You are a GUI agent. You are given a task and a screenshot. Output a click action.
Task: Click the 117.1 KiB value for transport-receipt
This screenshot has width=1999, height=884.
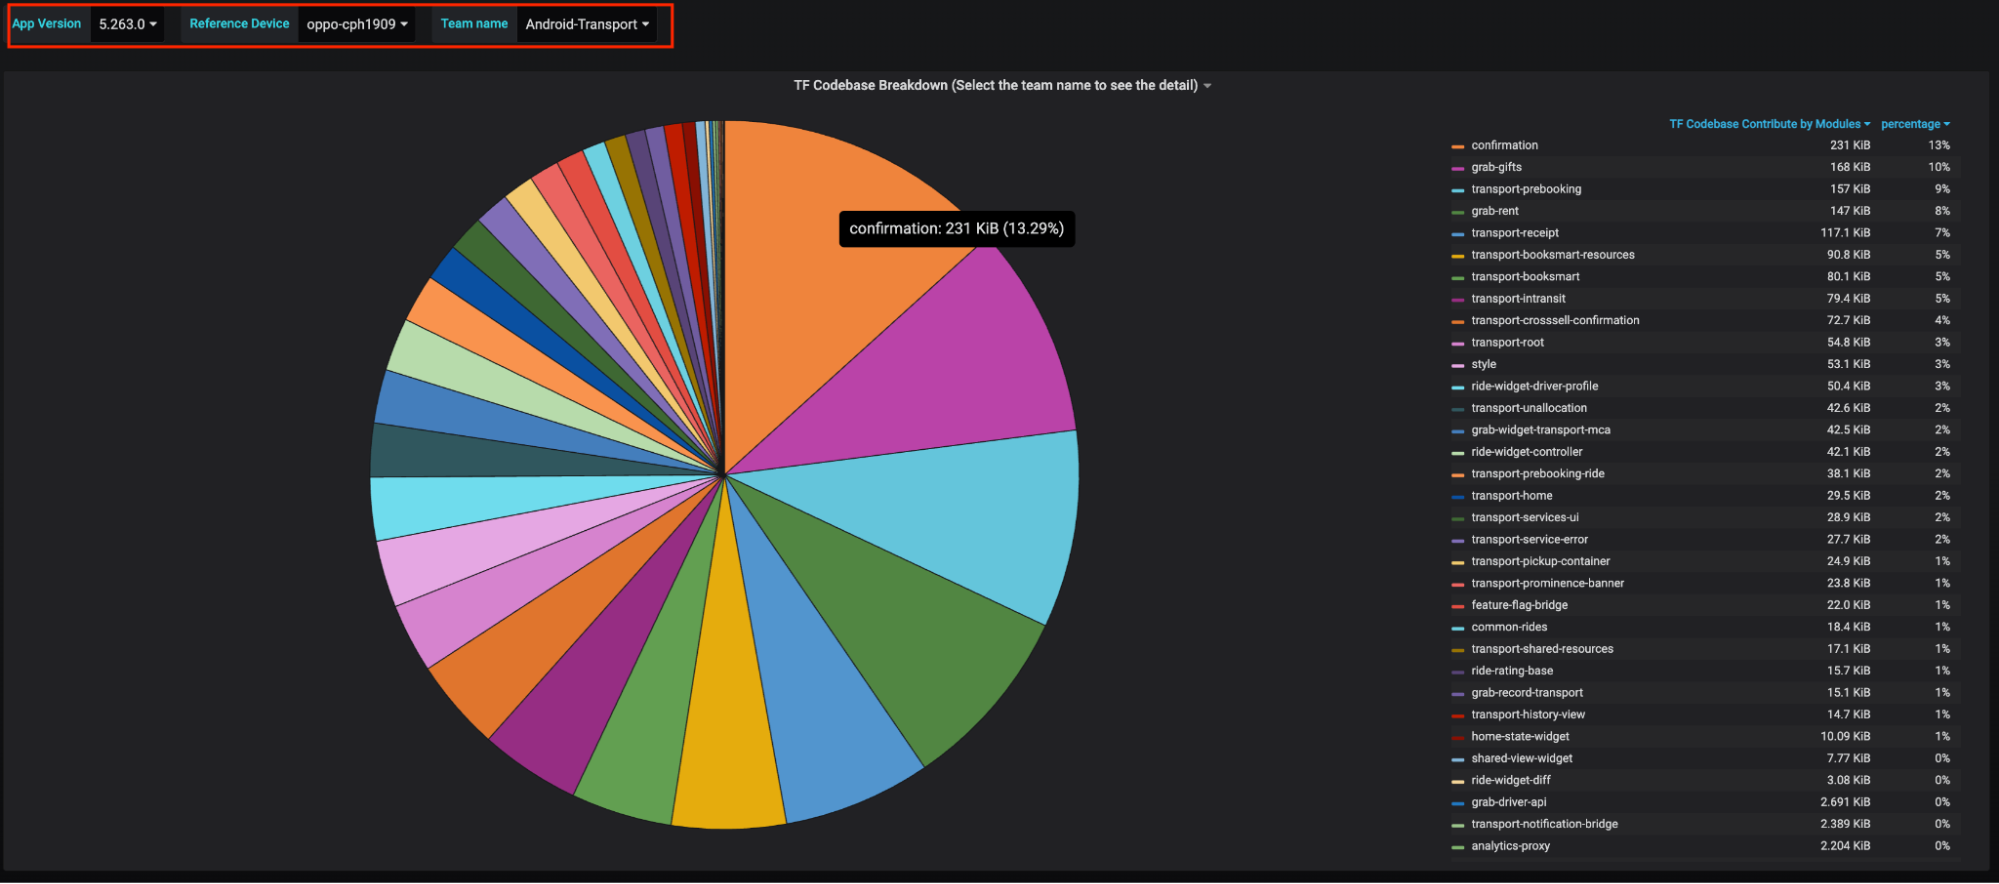coord(1845,233)
